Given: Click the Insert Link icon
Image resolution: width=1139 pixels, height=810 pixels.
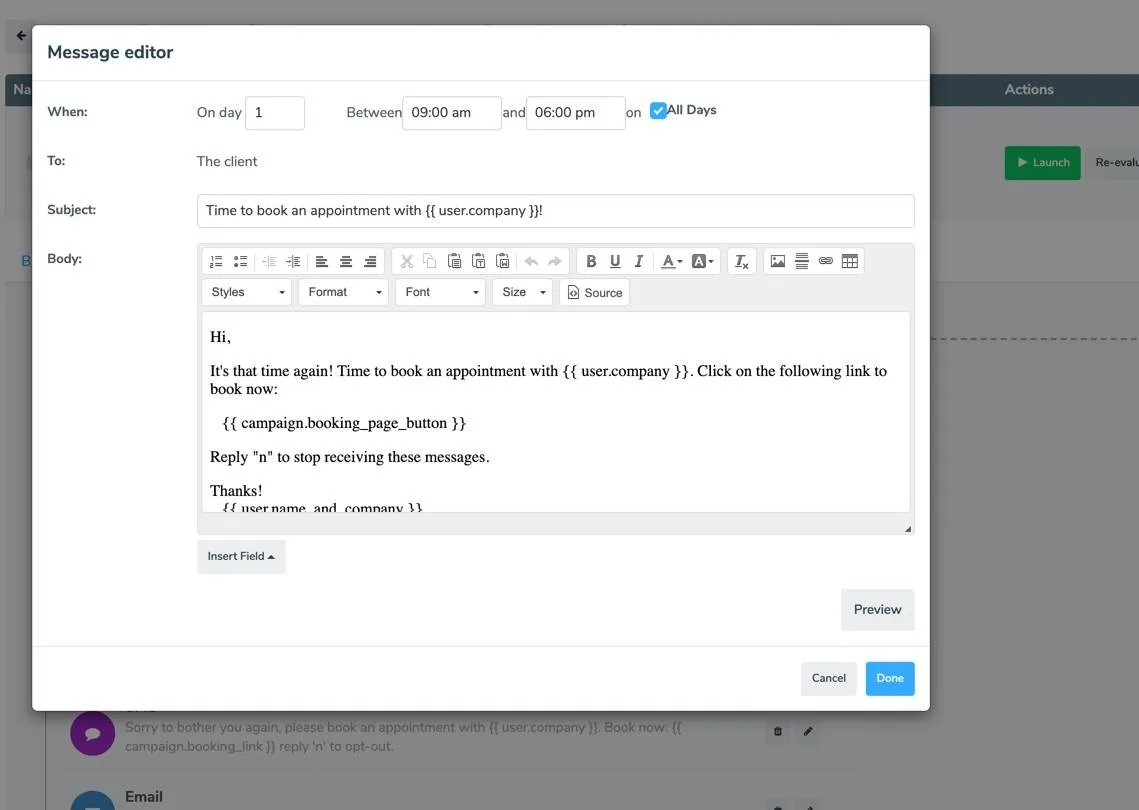Looking at the screenshot, I should (826, 260).
